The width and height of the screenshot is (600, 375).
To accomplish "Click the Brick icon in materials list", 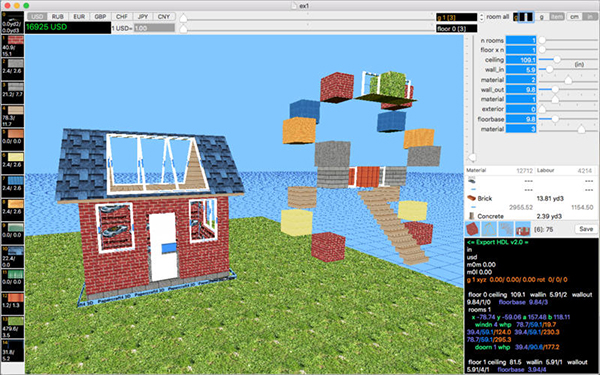I will pyautogui.click(x=471, y=198).
